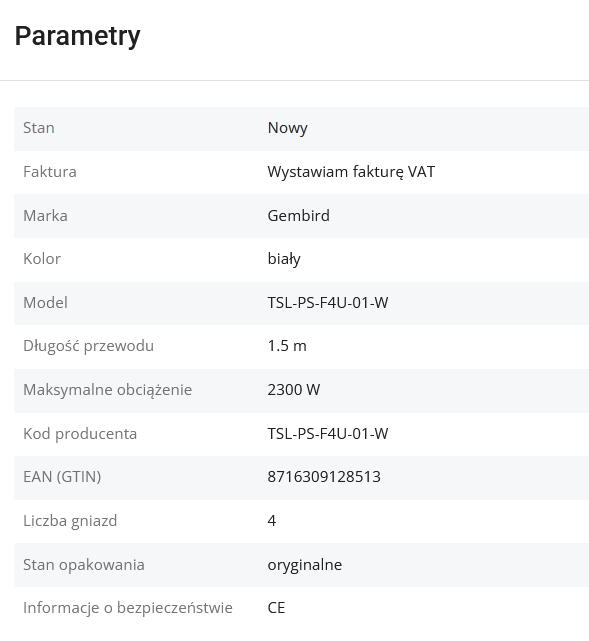Click the Faktura label
The height and width of the screenshot is (641, 589).
click(x=50, y=172)
